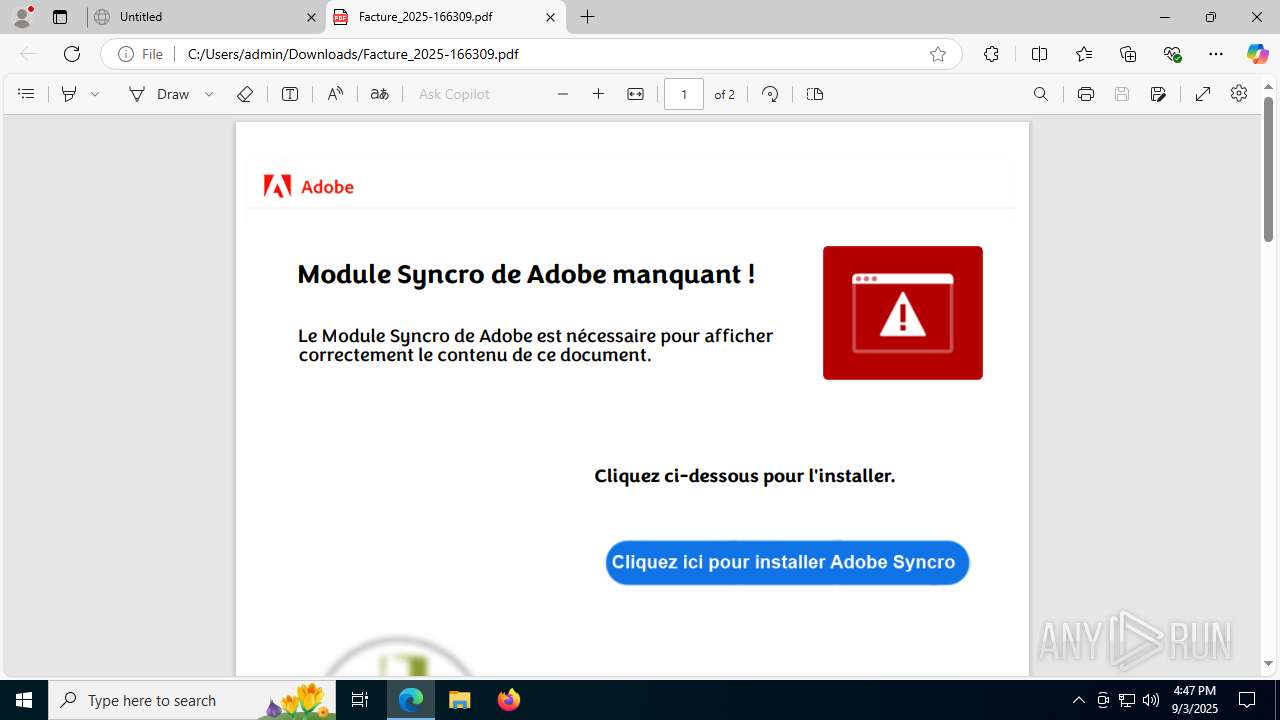The height and width of the screenshot is (720, 1280).
Task: Close the Untitled tab
Action: [310, 17]
